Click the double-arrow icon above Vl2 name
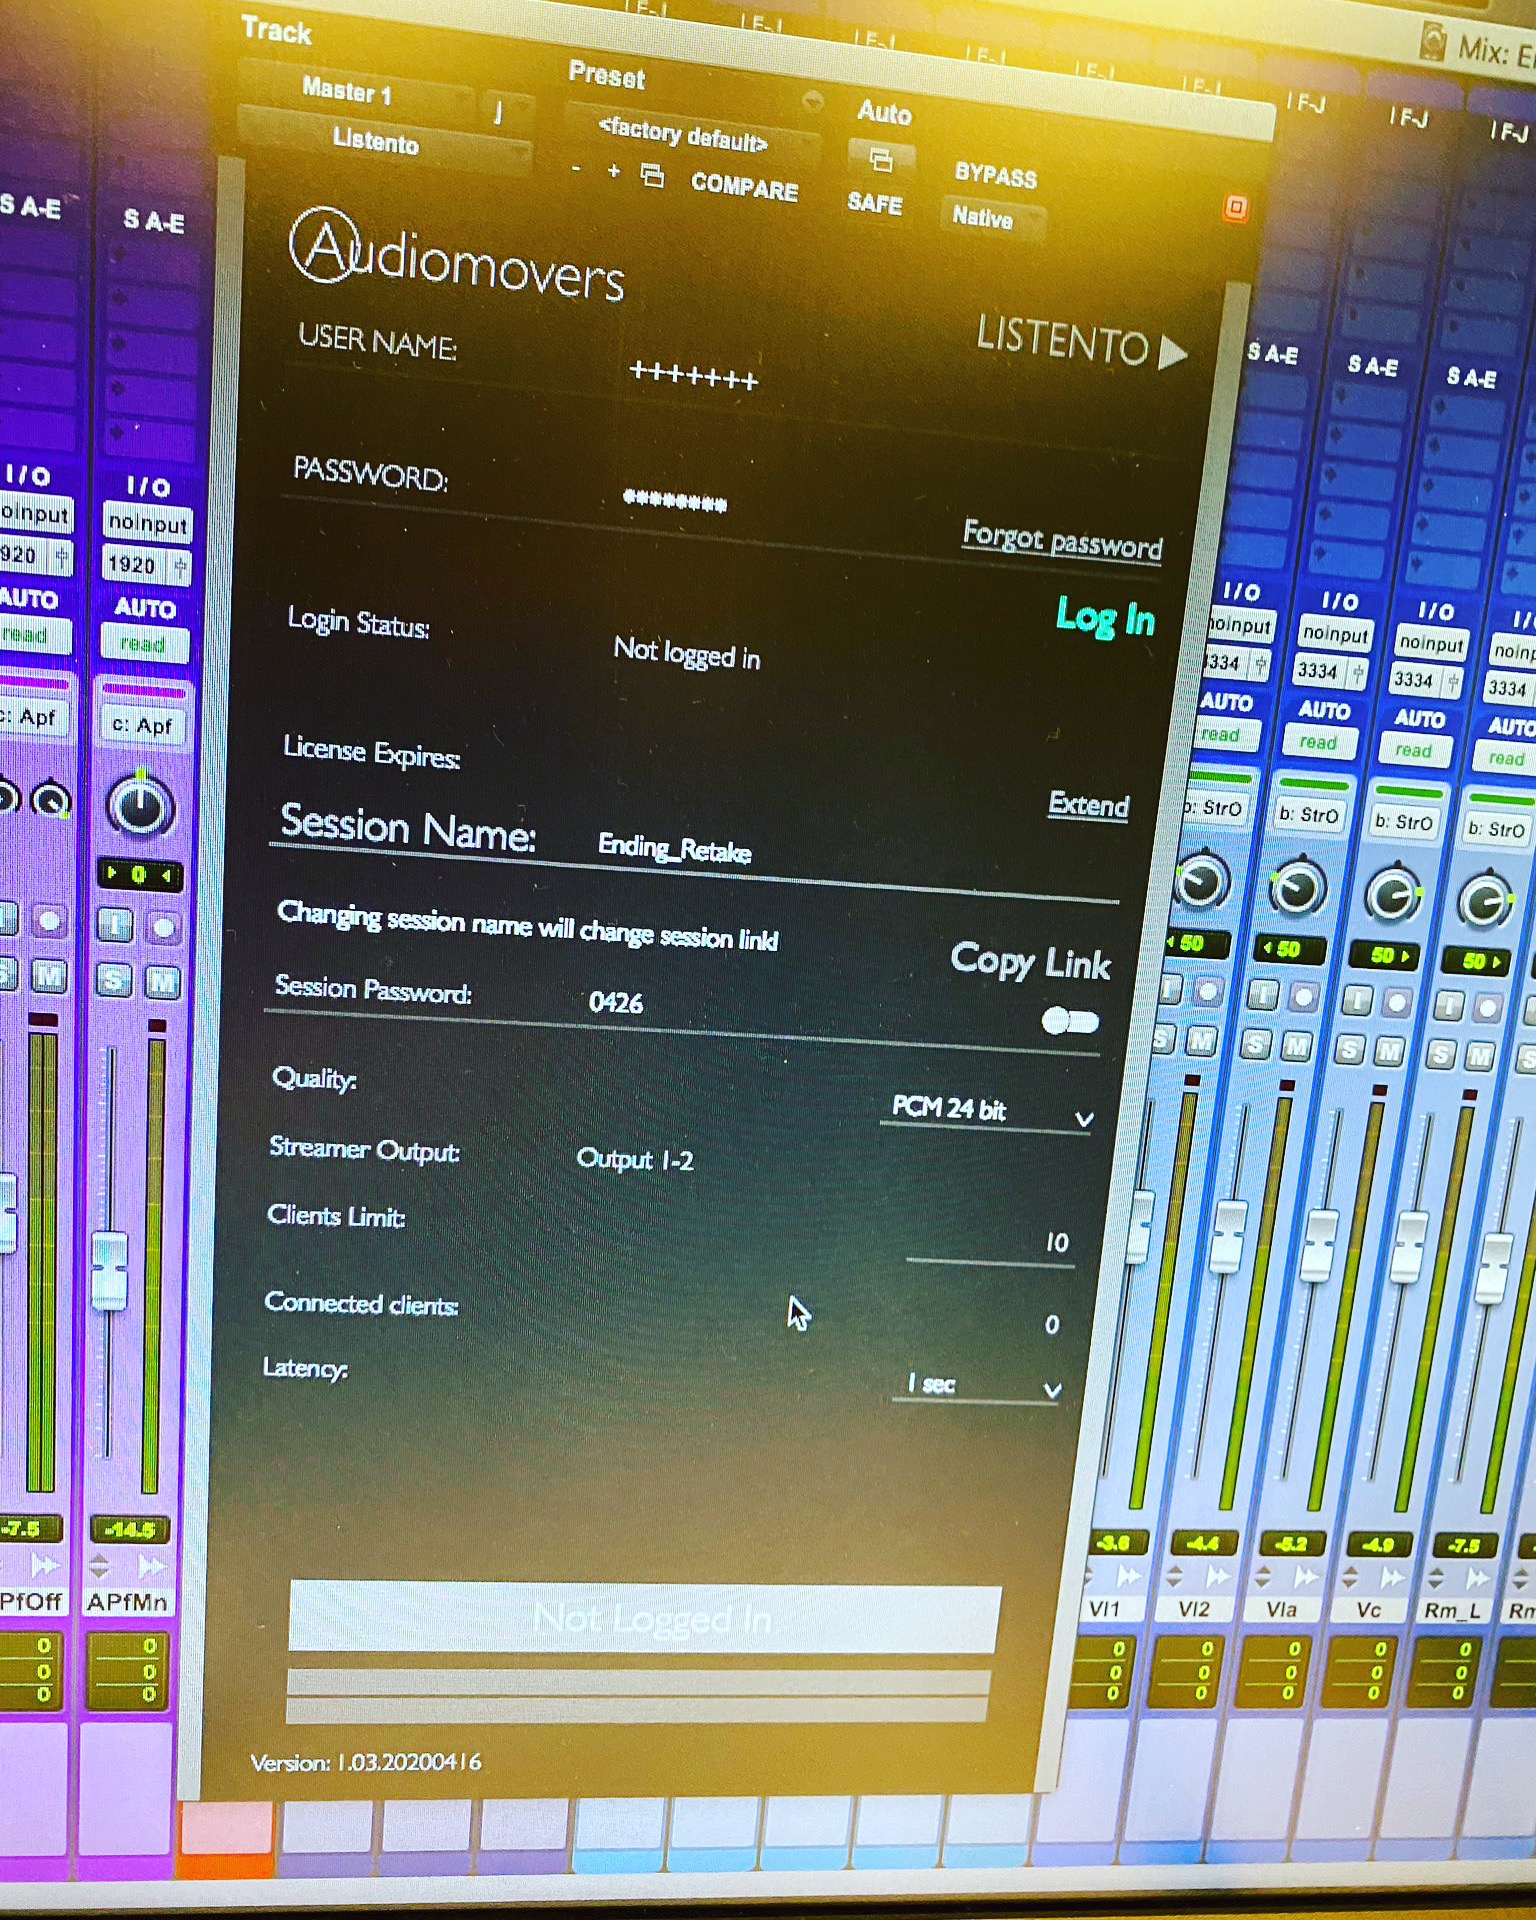Image resolution: width=1536 pixels, height=1920 pixels. [x=1217, y=1577]
